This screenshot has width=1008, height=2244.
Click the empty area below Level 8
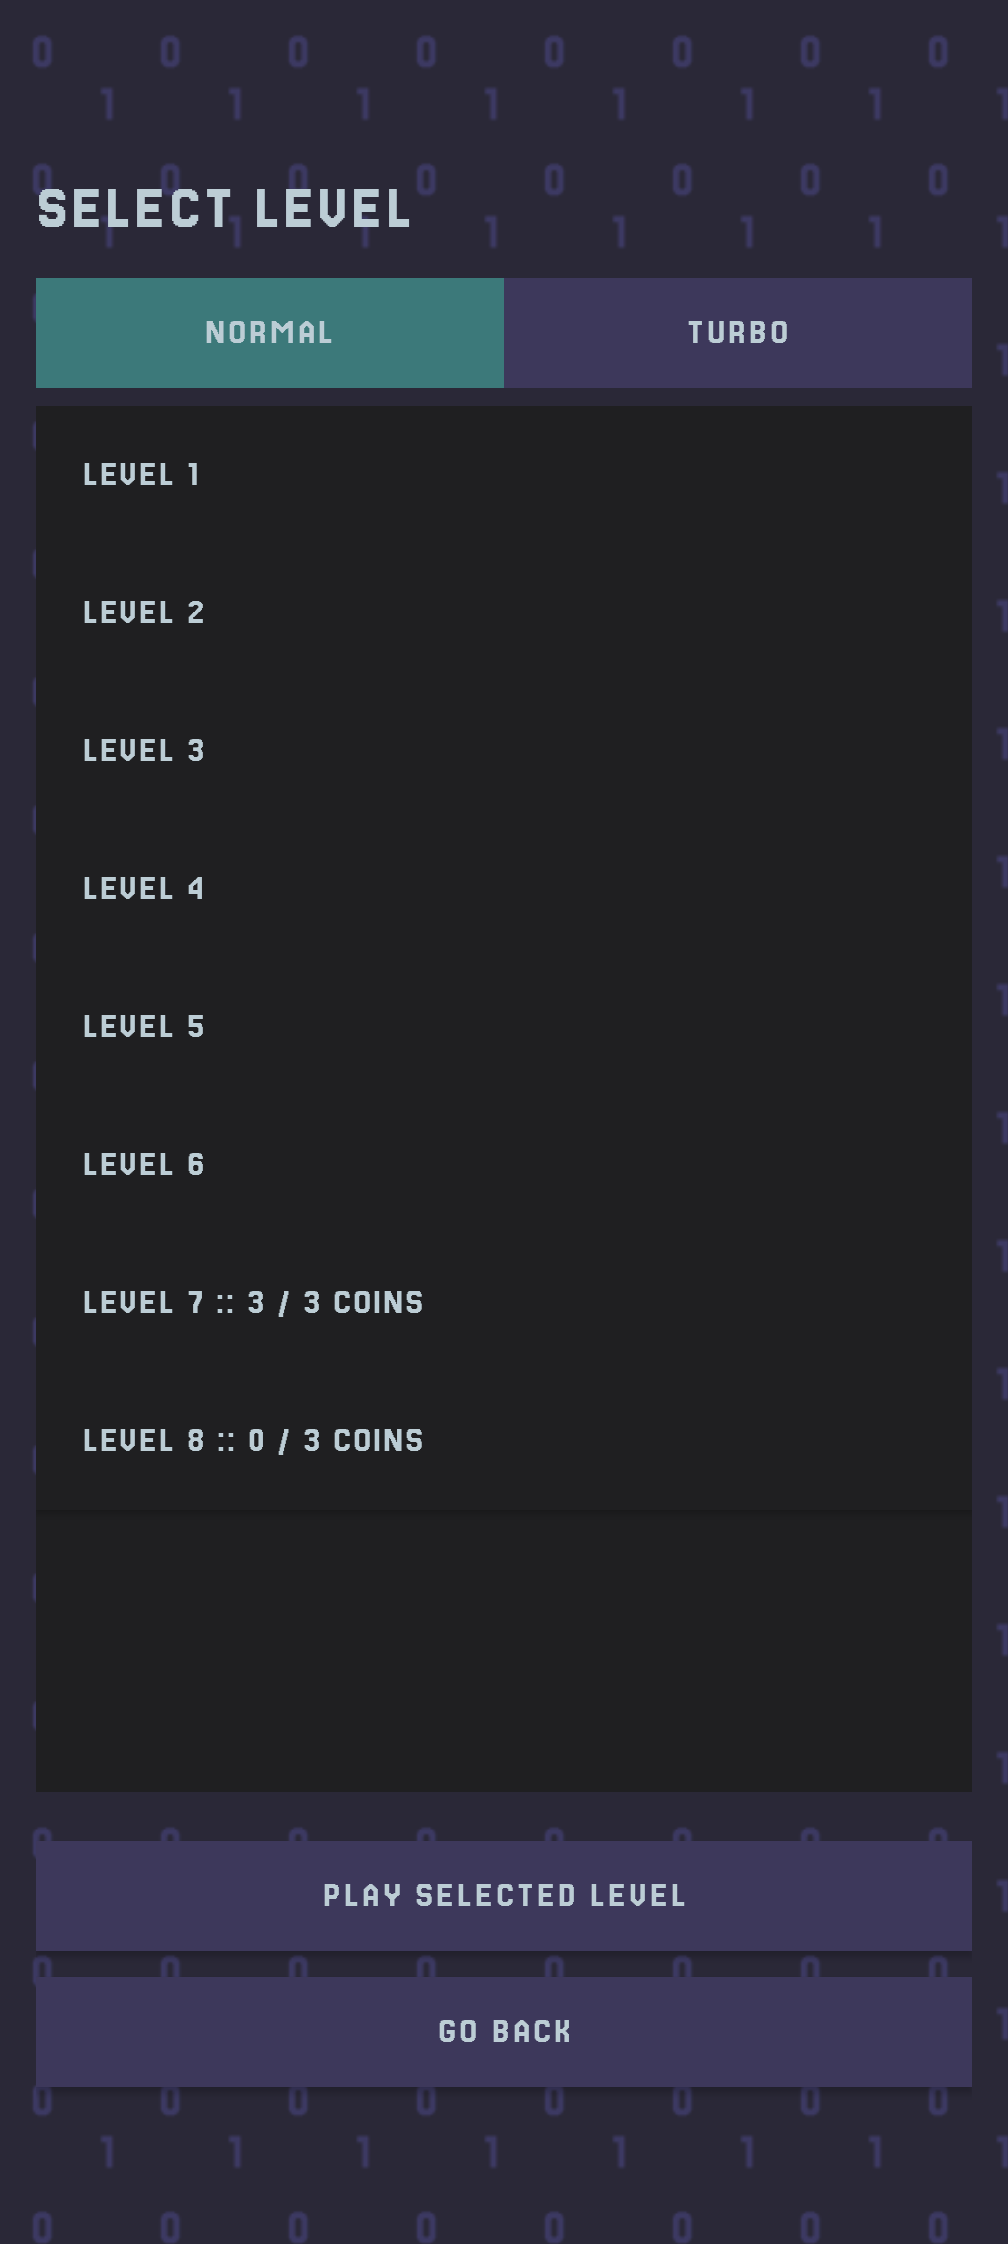503,1650
